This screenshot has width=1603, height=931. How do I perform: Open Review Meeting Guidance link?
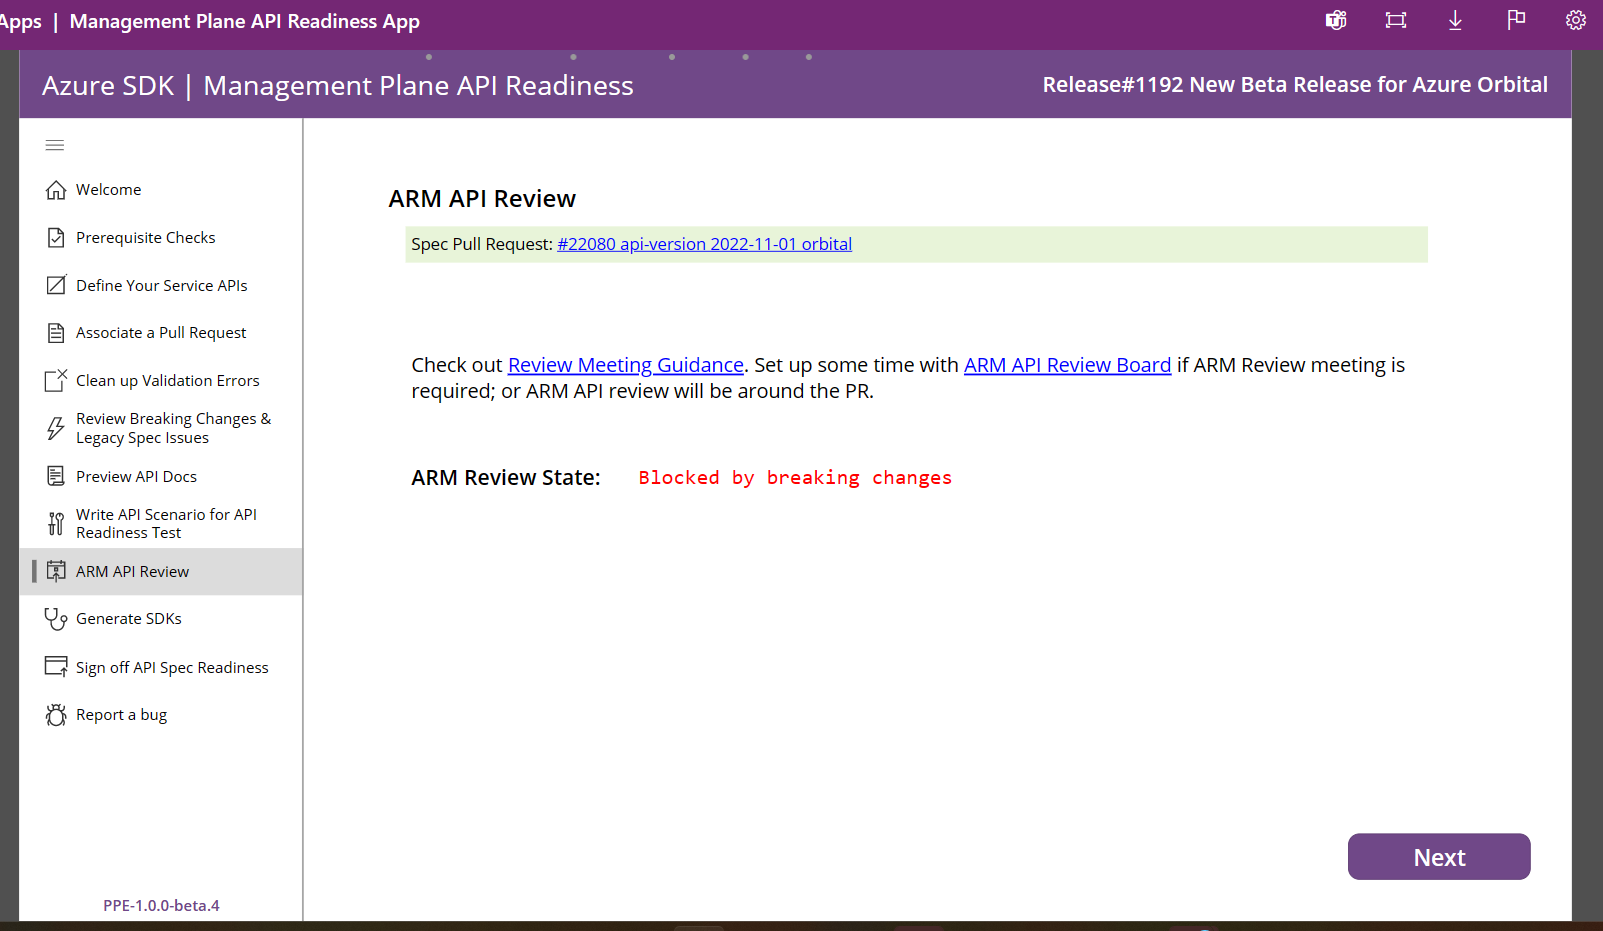626,365
